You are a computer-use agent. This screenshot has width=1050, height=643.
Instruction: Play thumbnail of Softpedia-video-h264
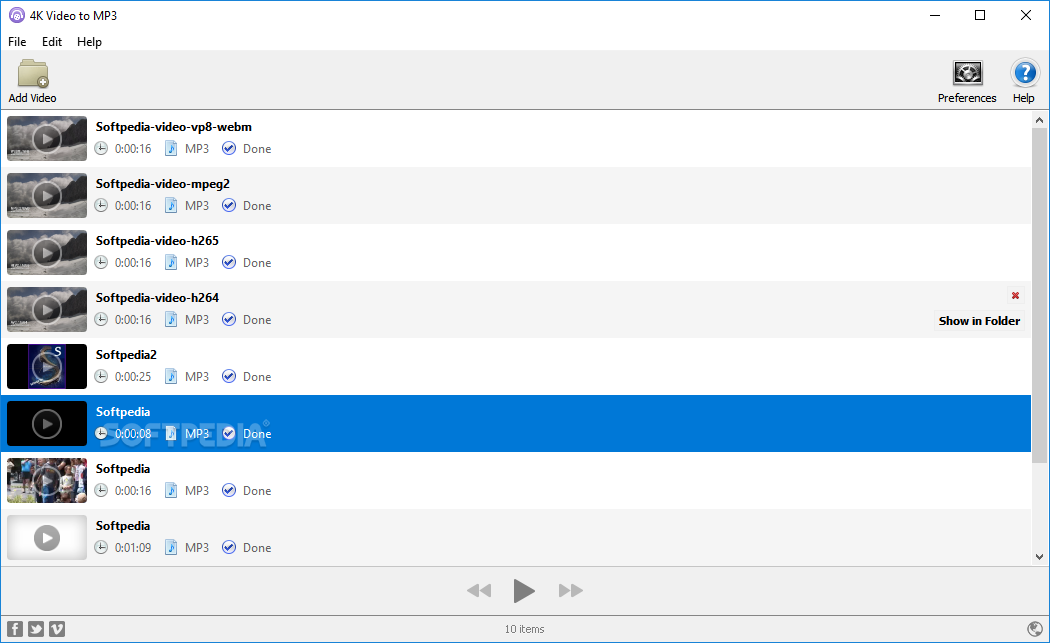click(47, 309)
